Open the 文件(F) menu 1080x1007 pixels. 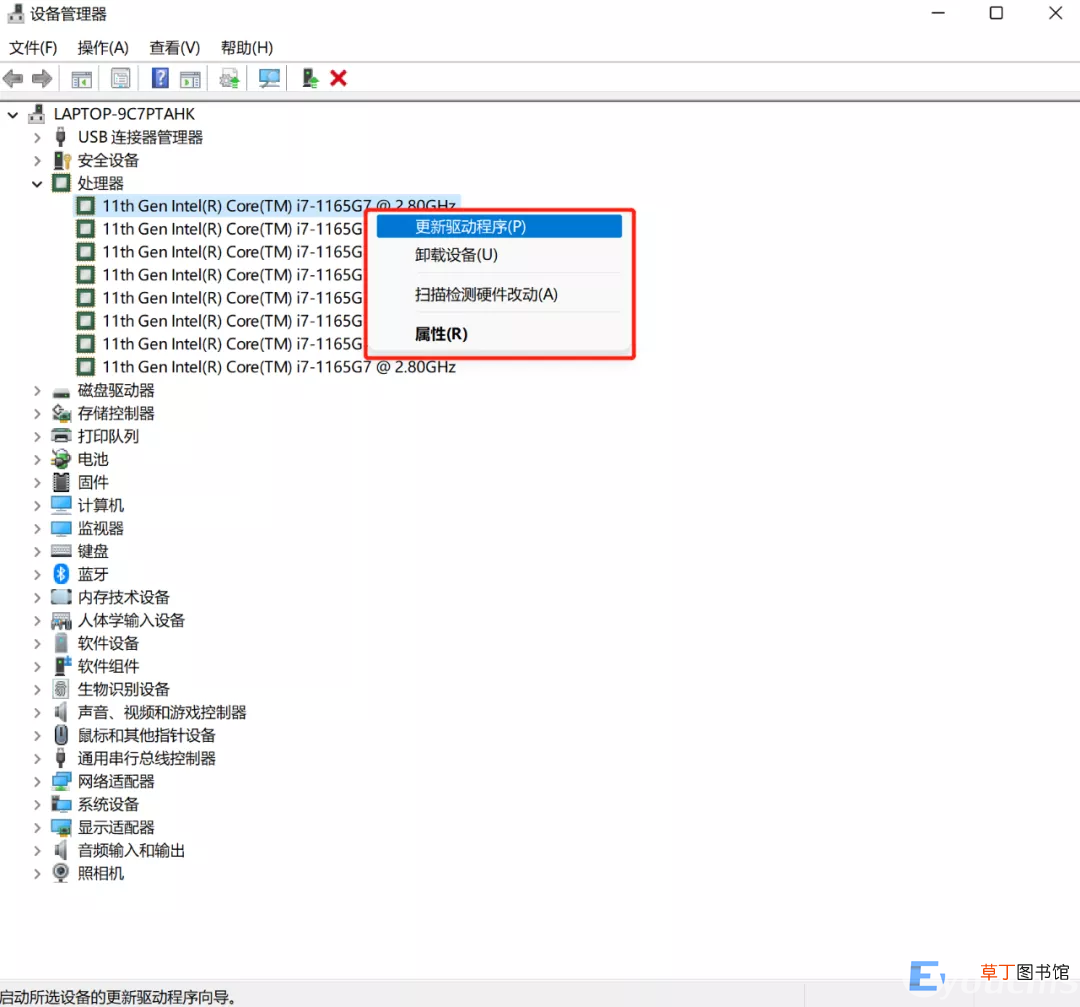click(32, 48)
